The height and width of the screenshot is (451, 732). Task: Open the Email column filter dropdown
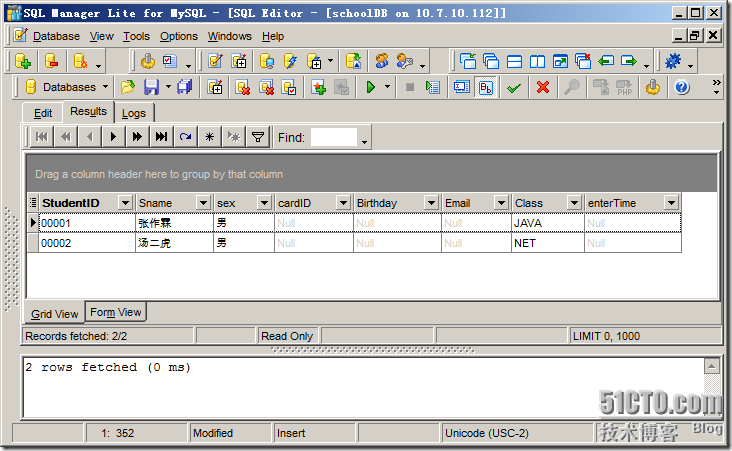pos(501,203)
